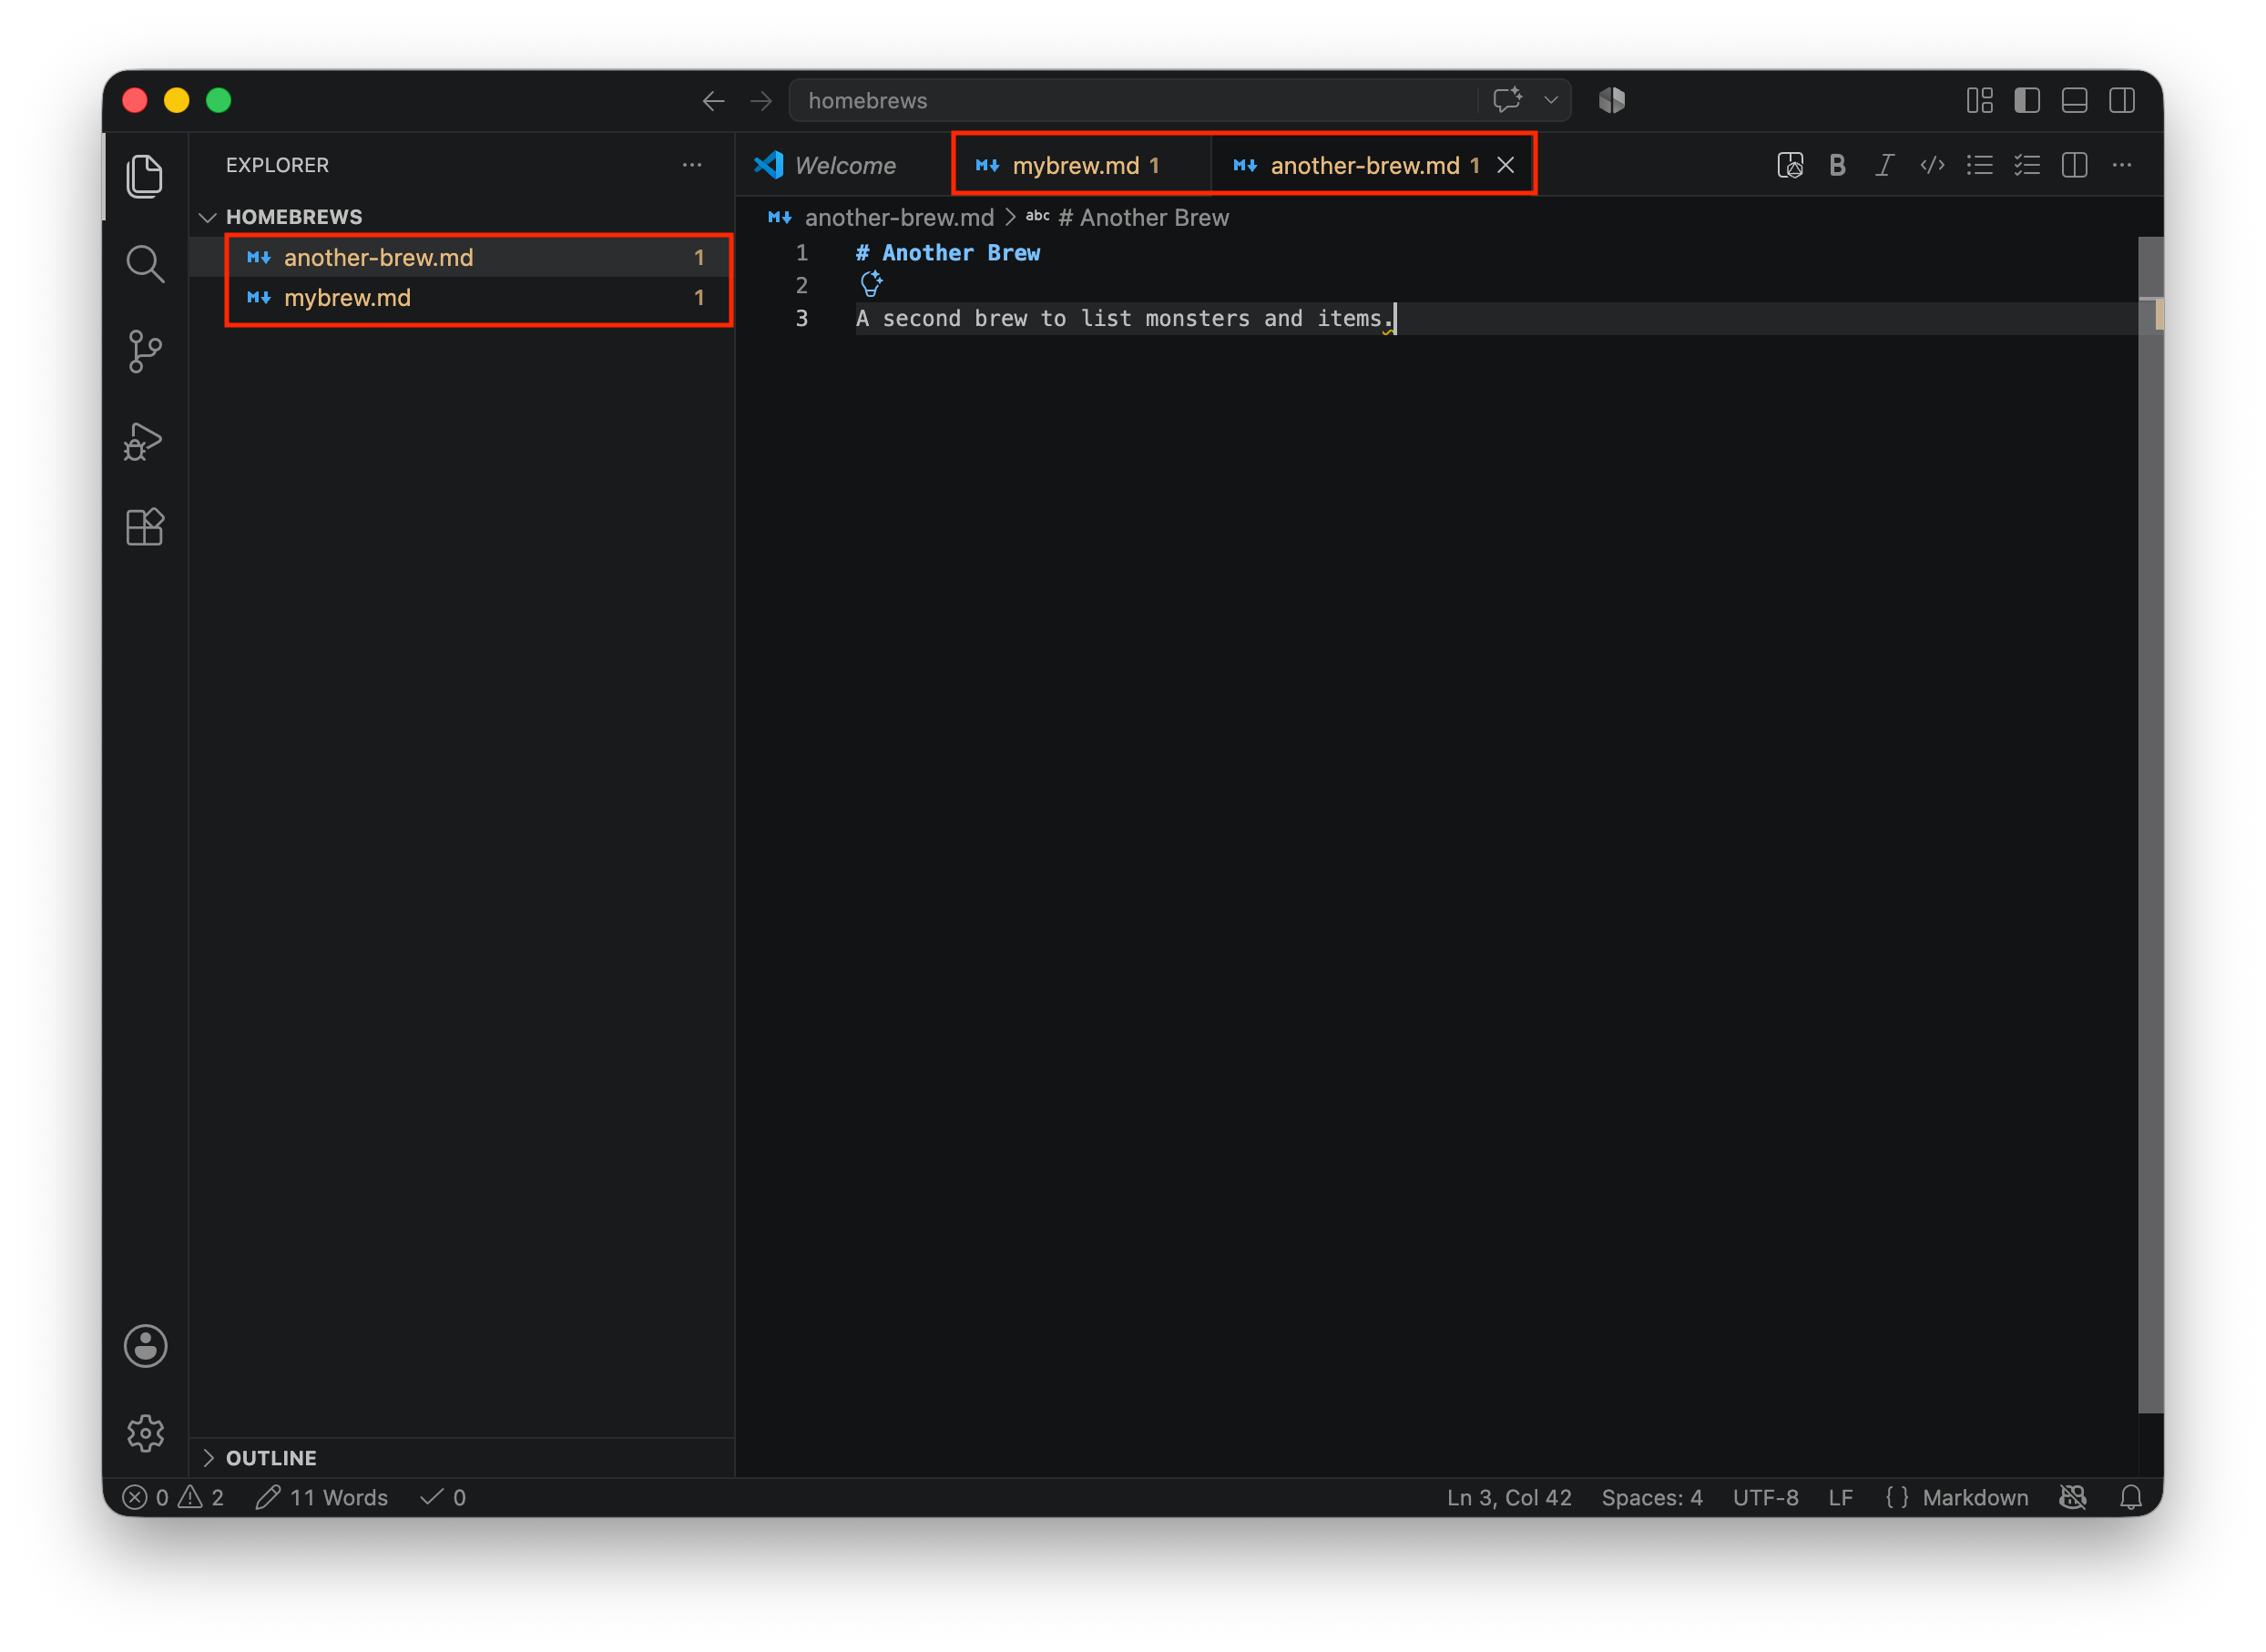Viewport: 2266px width, 1652px height.
Task: Click the 'A second brew' text line
Action: tap(1124, 318)
